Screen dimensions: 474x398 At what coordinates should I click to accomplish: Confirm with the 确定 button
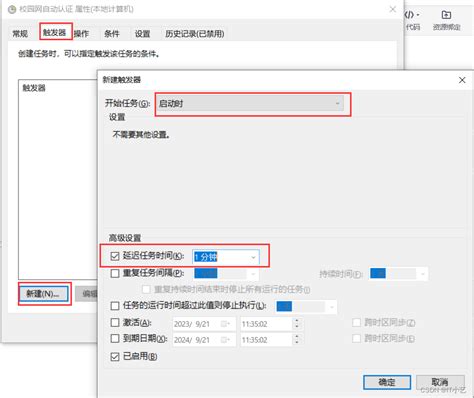click(x=387, y=382)
